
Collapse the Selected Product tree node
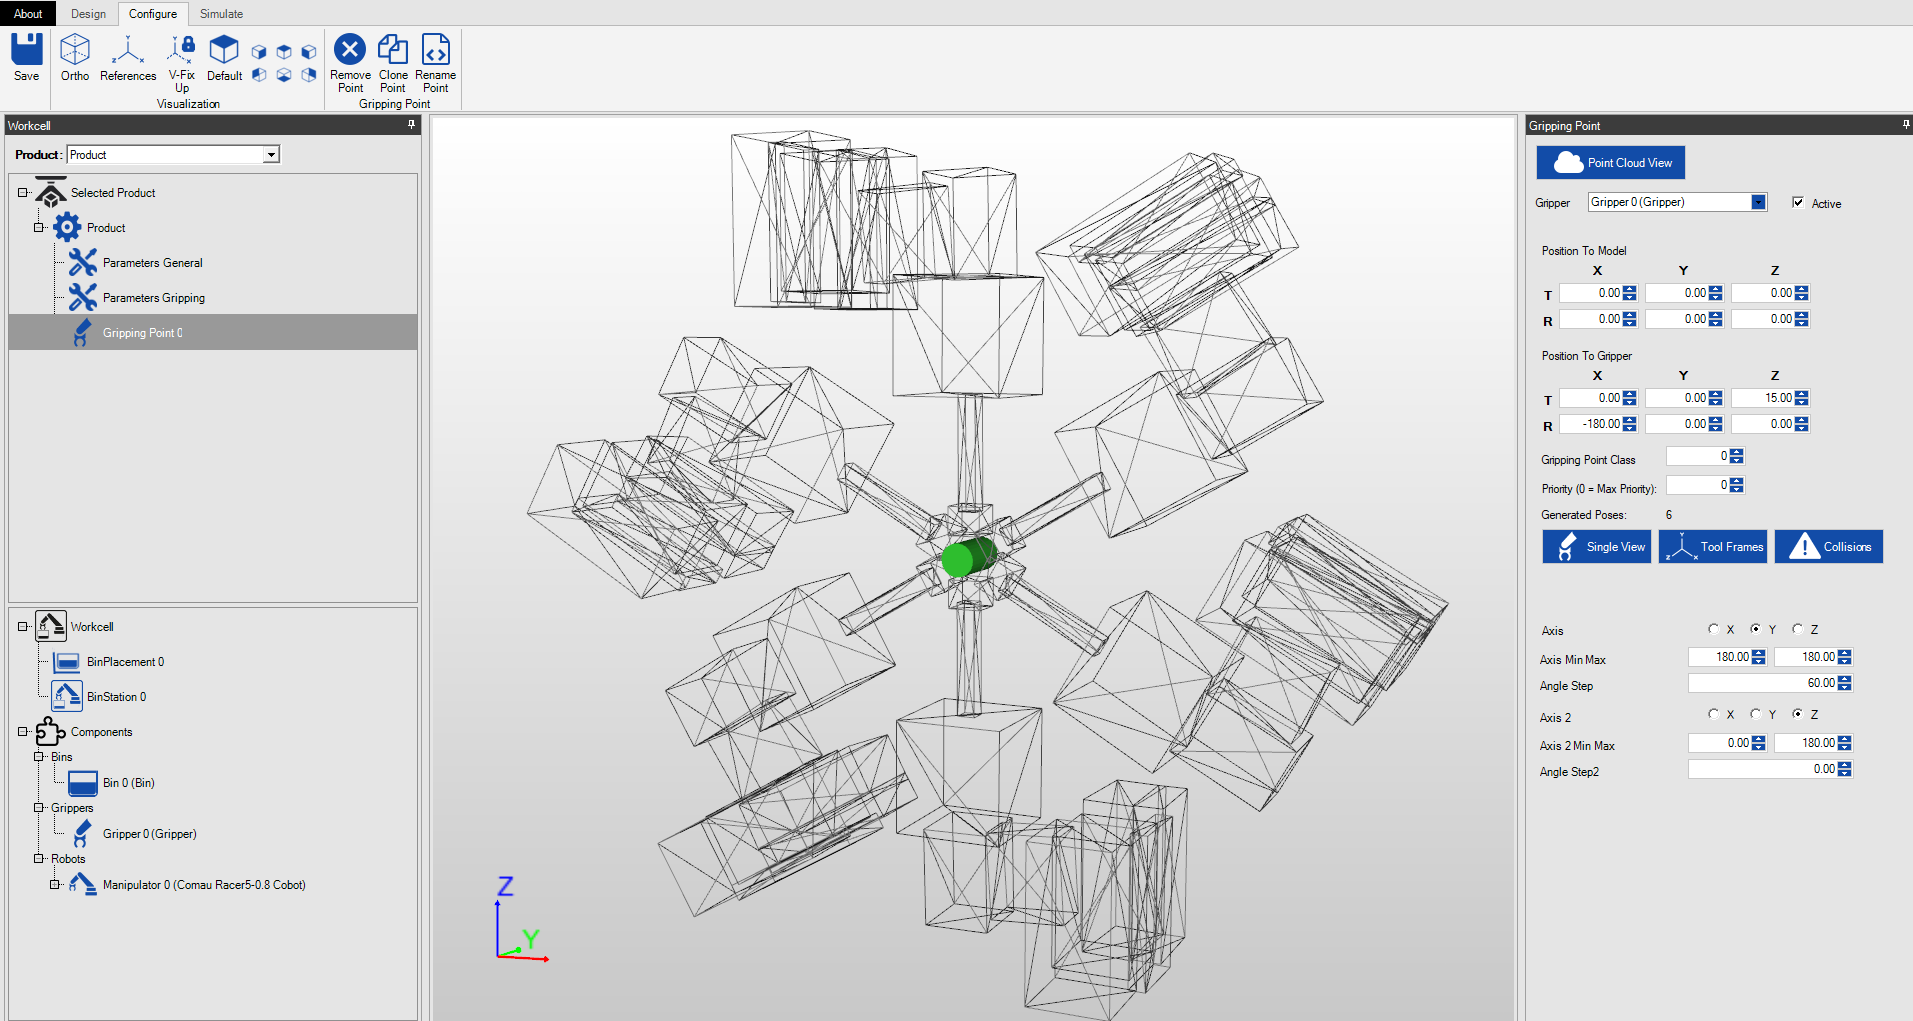tap(23, 193)
